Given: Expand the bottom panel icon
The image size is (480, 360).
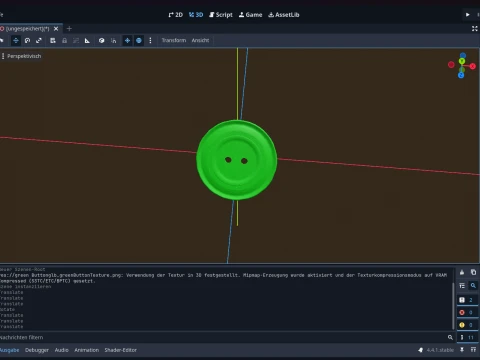Looking at the screenshot, I should pyautogui.click(x=473, y=350).
